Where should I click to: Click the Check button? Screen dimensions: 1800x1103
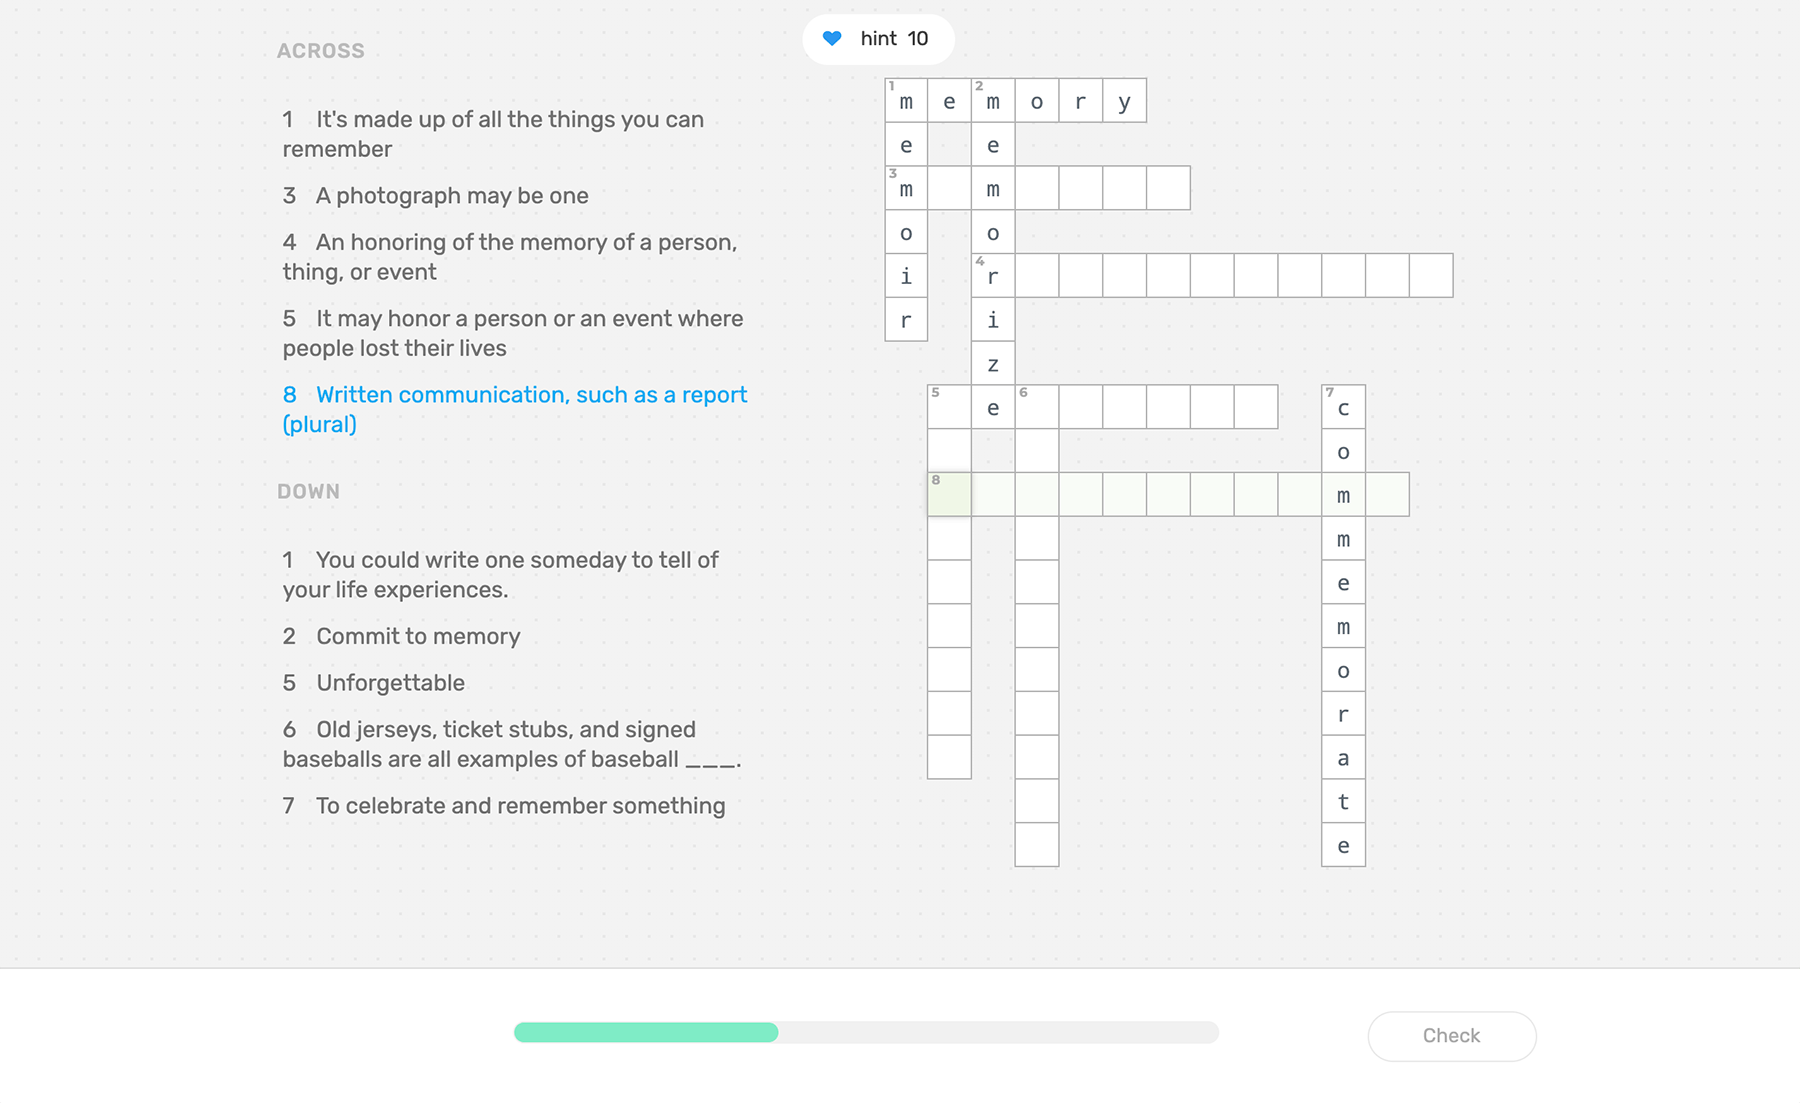[x=1451, y=1036]
